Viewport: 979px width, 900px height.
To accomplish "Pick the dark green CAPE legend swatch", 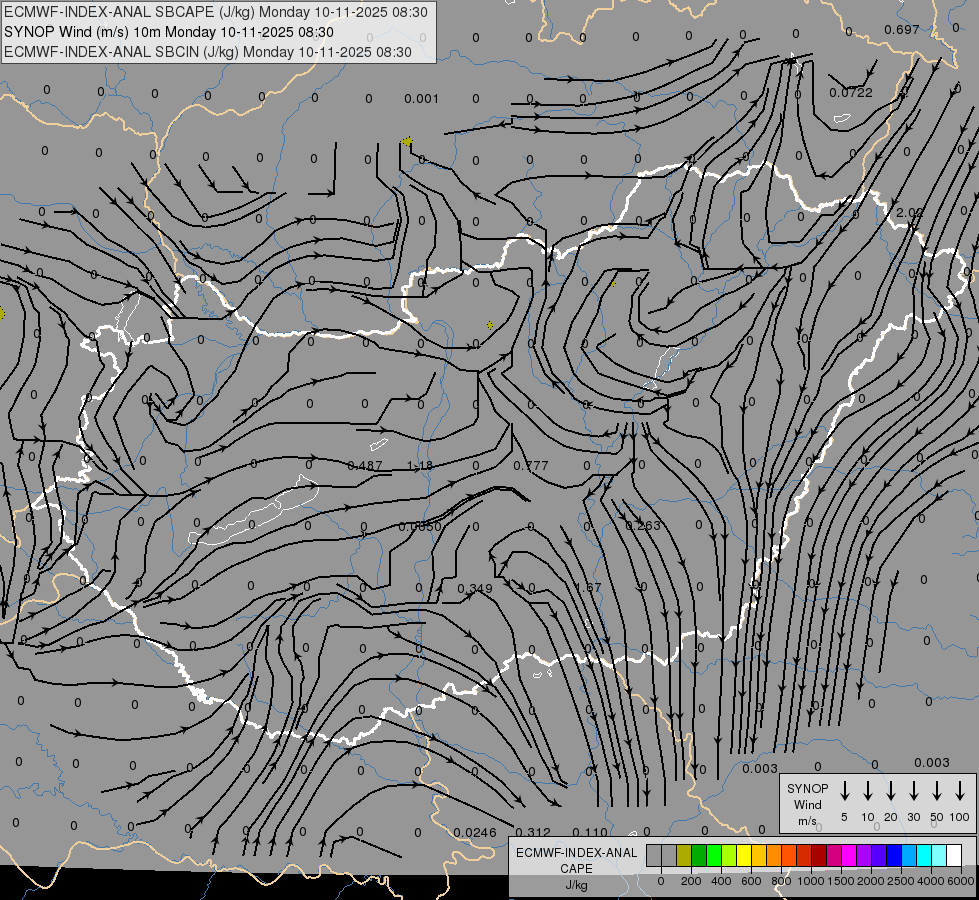I will (x=699, y=855).
